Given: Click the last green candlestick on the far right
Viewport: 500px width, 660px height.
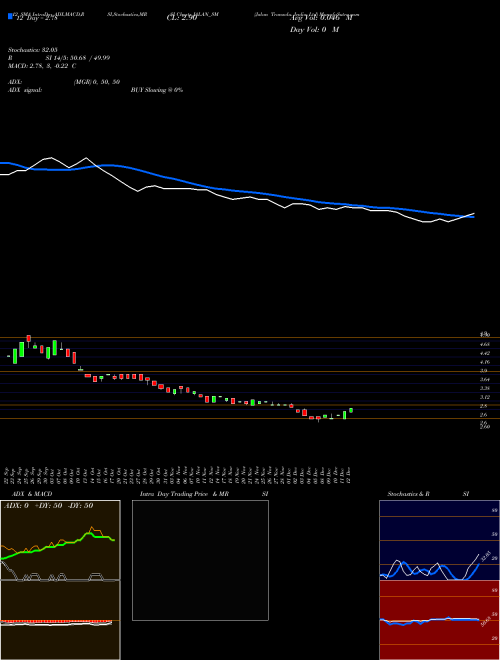Looking at the screenshot, I should pos(351,410).
